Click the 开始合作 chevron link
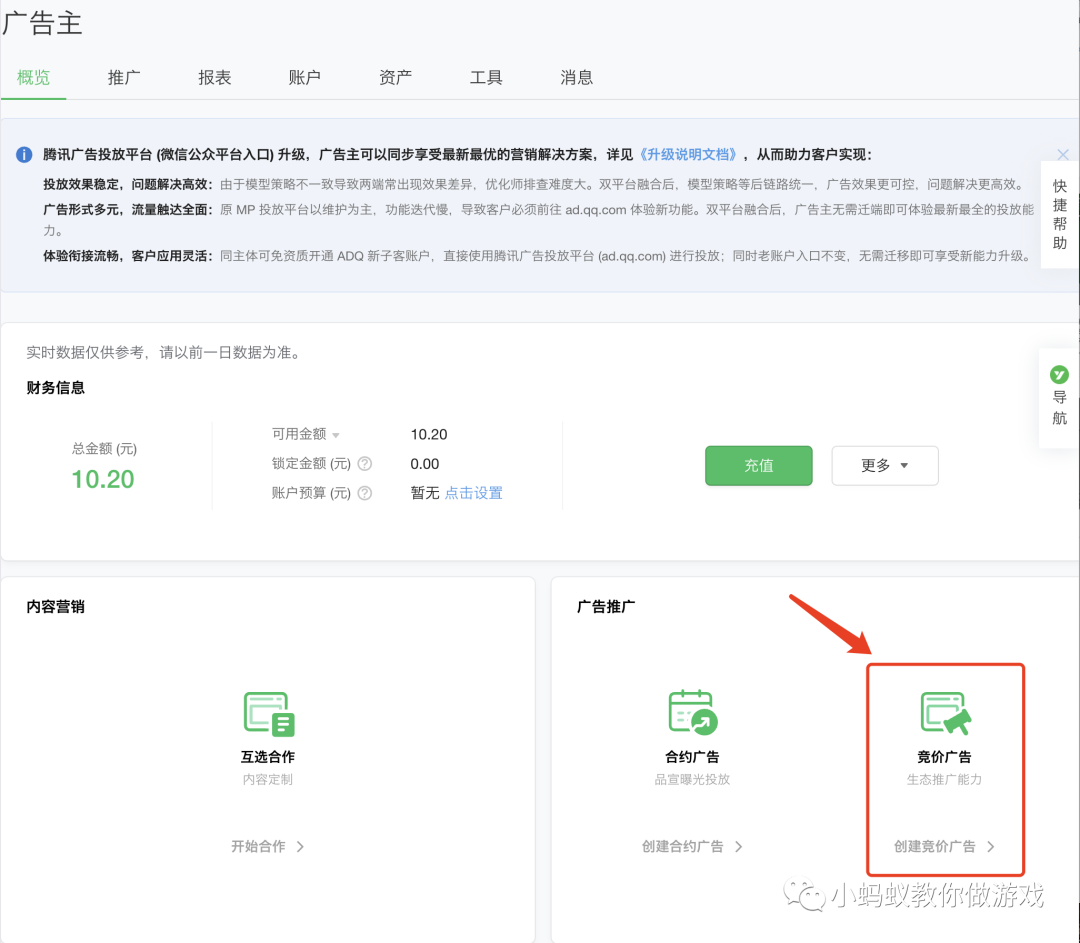This screenshot has height=943, width=1080. coord(268,847)
